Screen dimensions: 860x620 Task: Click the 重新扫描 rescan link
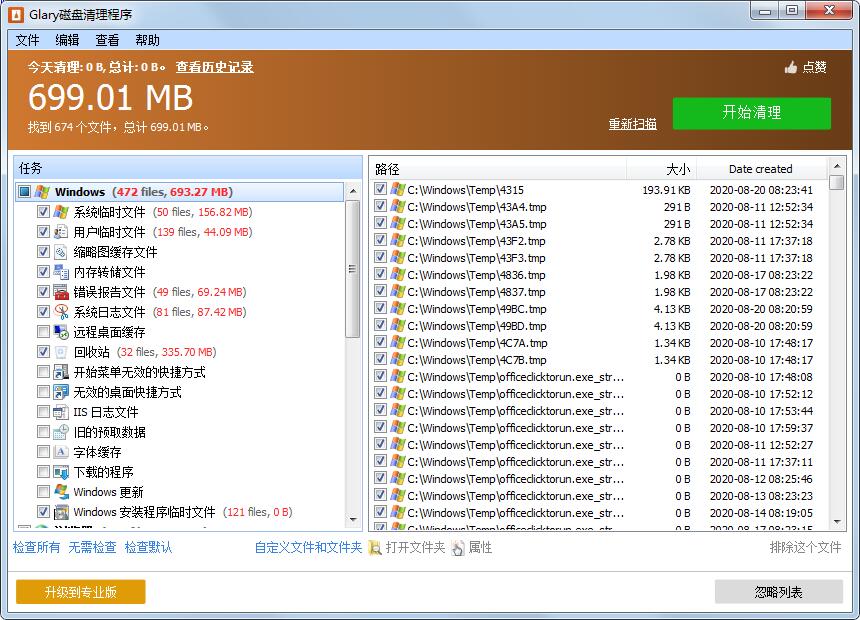pyautogui.click(x=631, y=123)
